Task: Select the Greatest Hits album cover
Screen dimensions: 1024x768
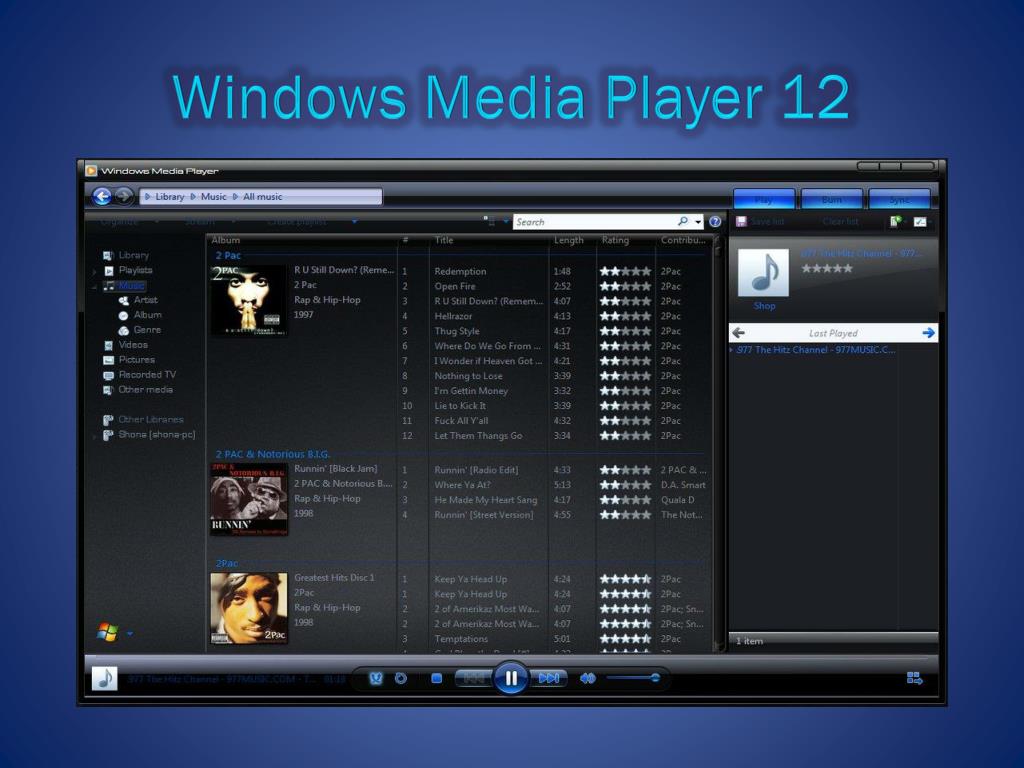Action: (249, 608)
